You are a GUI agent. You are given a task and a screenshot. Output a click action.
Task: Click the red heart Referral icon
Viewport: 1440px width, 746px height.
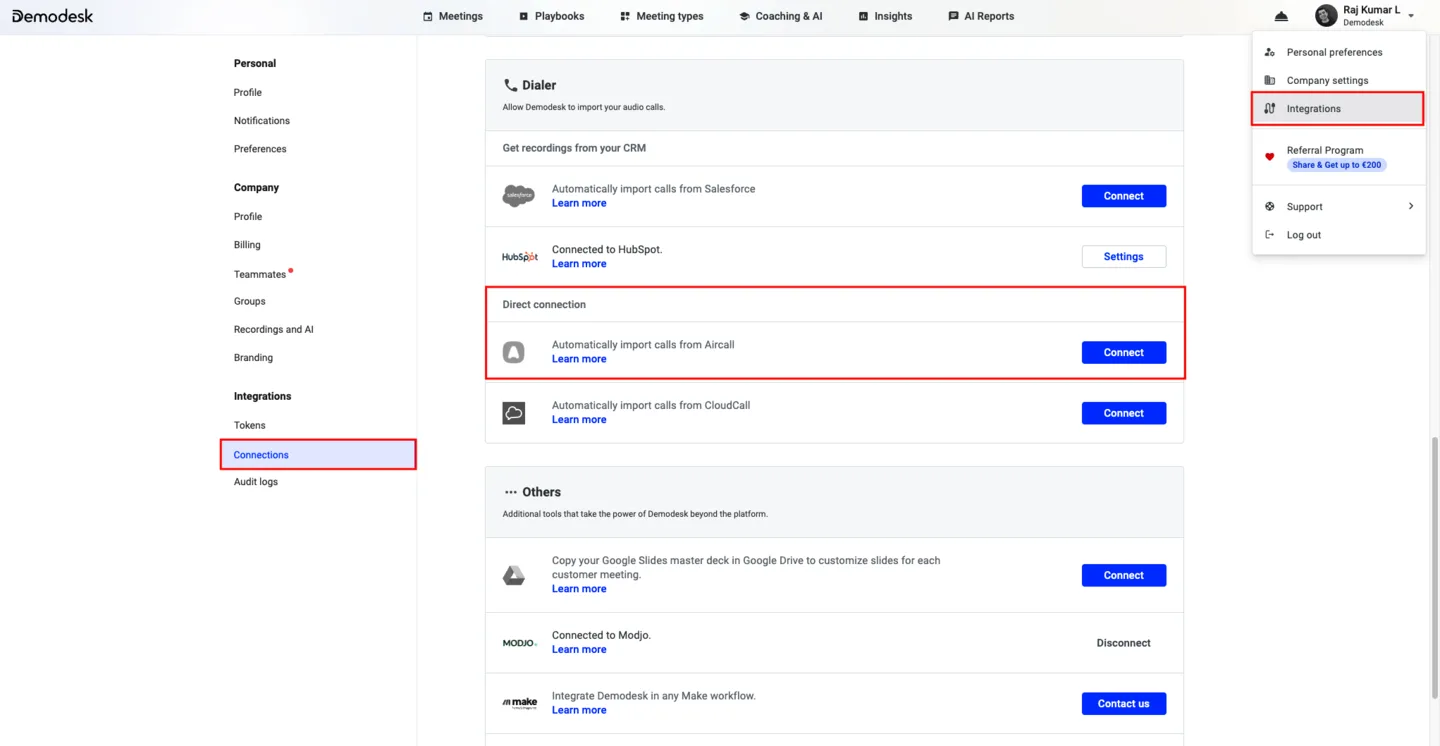pos(1270,157)
